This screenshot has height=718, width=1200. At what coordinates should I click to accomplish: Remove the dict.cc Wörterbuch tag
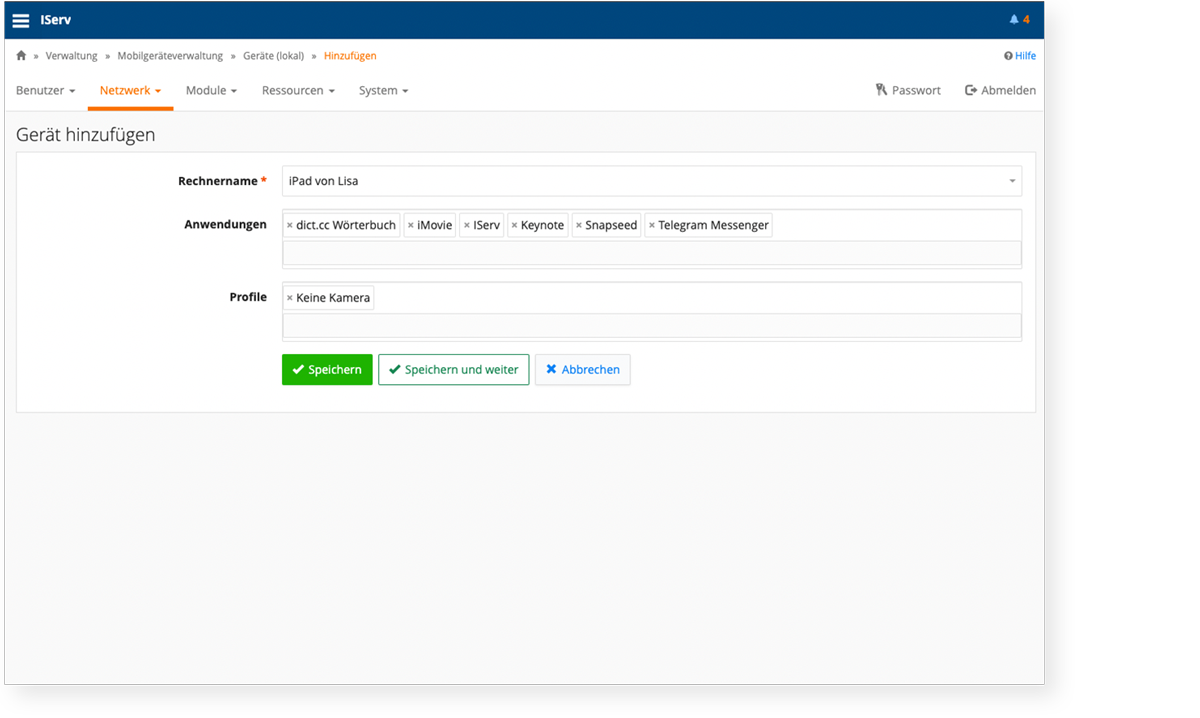tap(290, 226)
